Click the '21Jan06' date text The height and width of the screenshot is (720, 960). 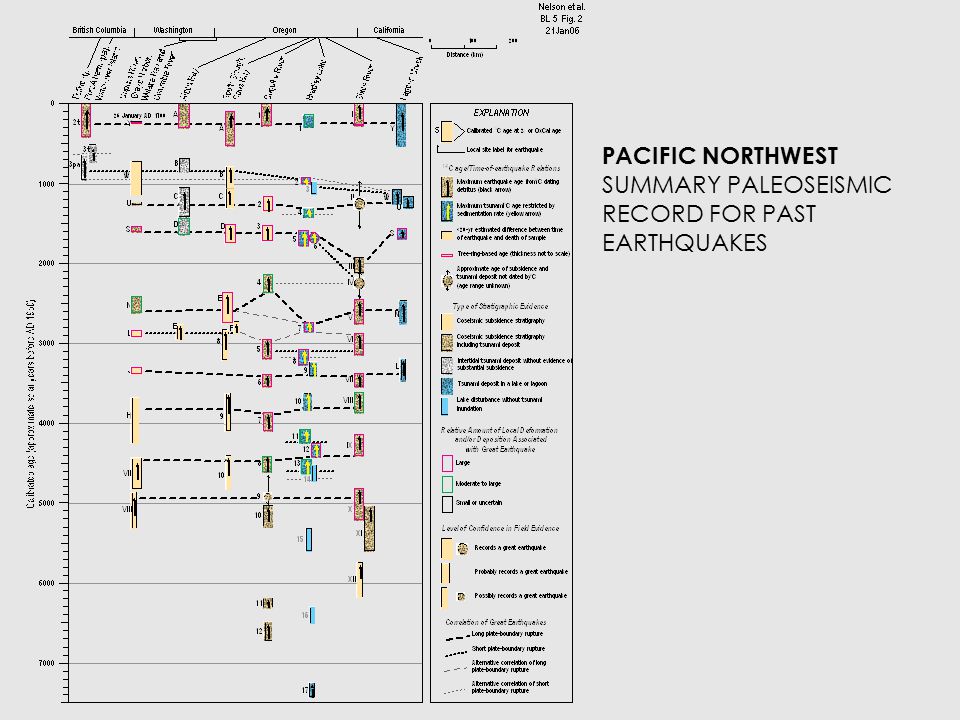click(562, 31)
